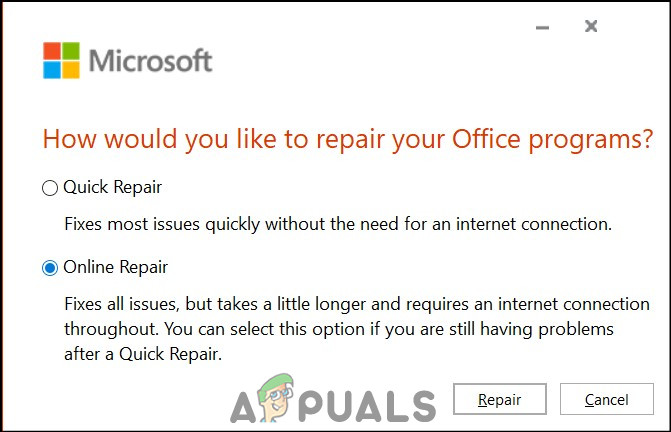Viewport: 671px width, 432px height.
Task: Click the repair Office programs heading
Action: (x=347, y=140)
